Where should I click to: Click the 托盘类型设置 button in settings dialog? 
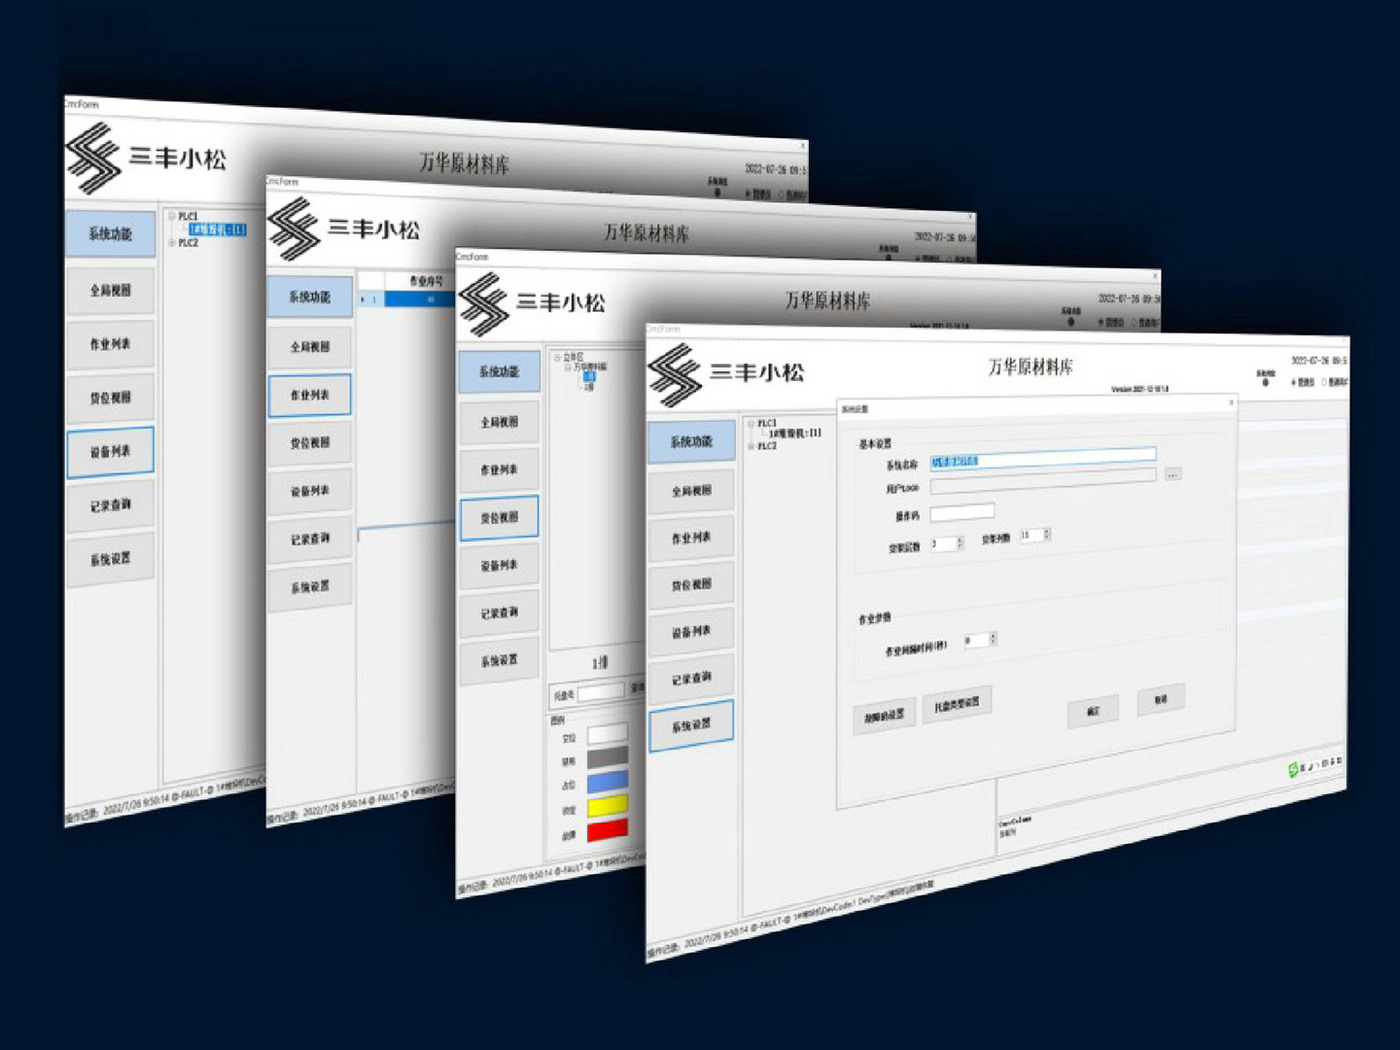(957, 705)
